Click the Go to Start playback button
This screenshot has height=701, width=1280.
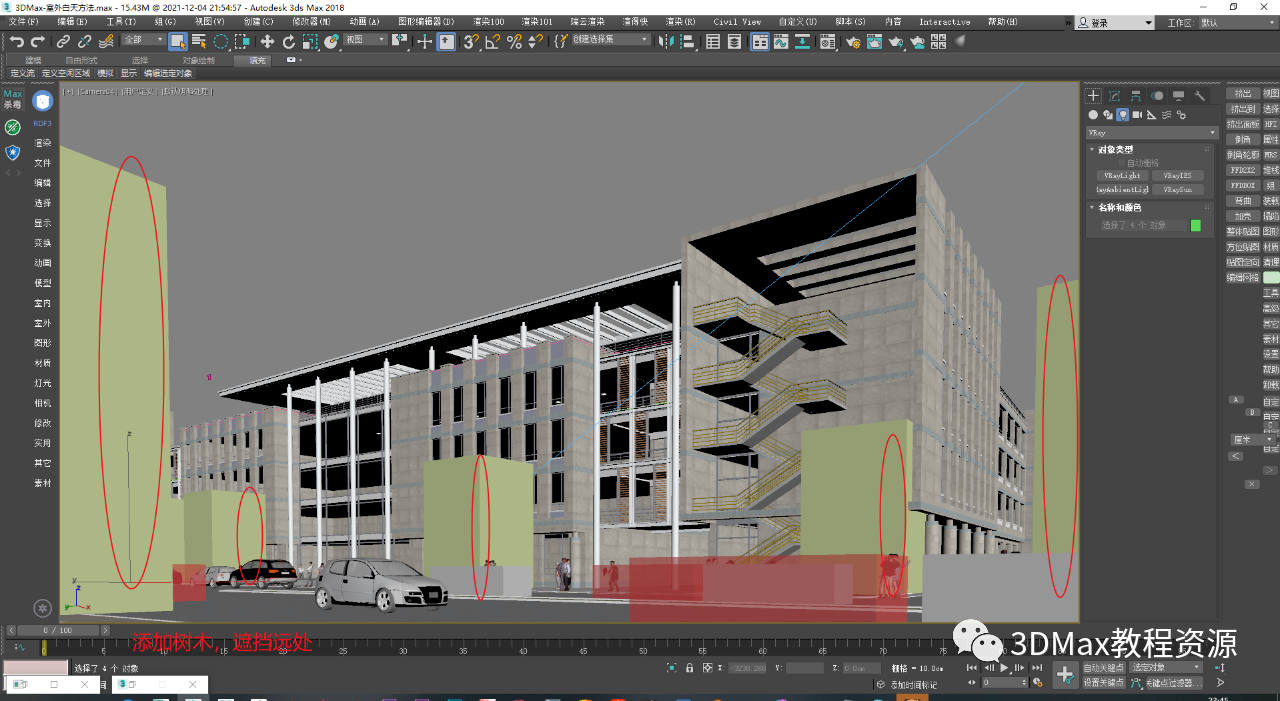(x=972, y=667)
